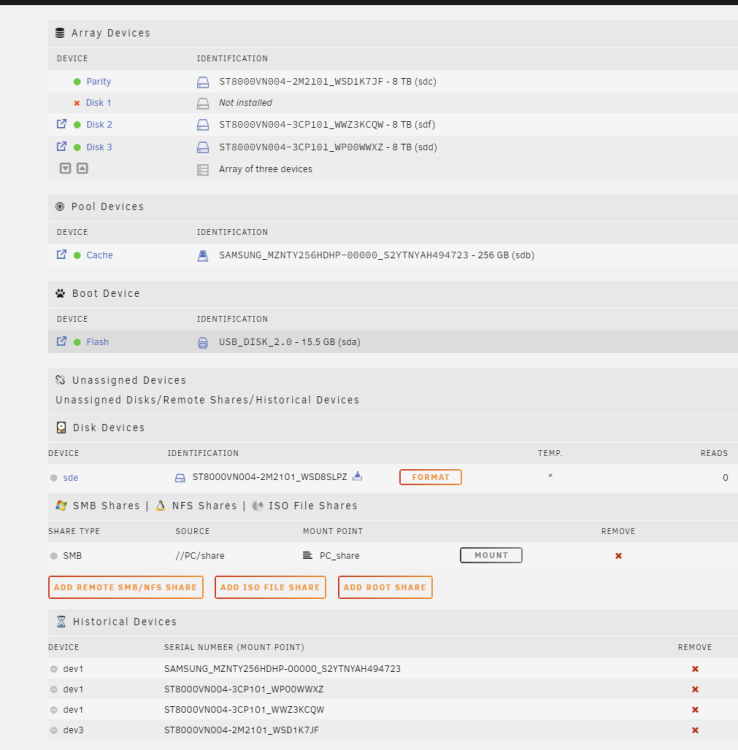This screenshot has height=750, width=738.
Task: Select the PC_share mount point text
Action: (340, 556)
